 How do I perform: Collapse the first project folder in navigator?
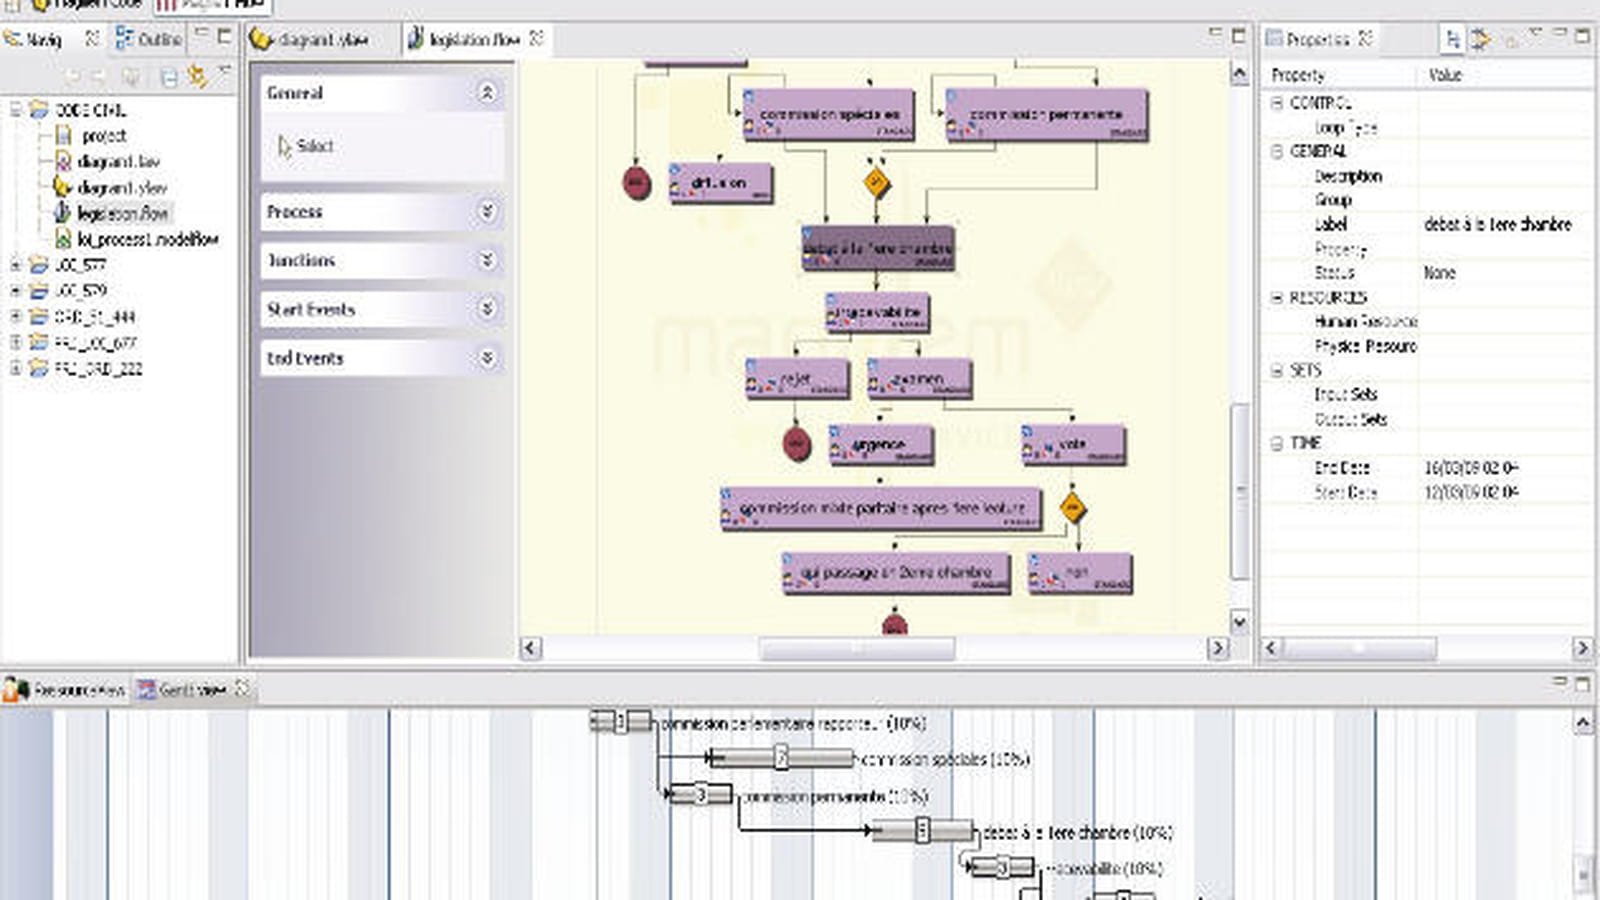coord(15,109)
